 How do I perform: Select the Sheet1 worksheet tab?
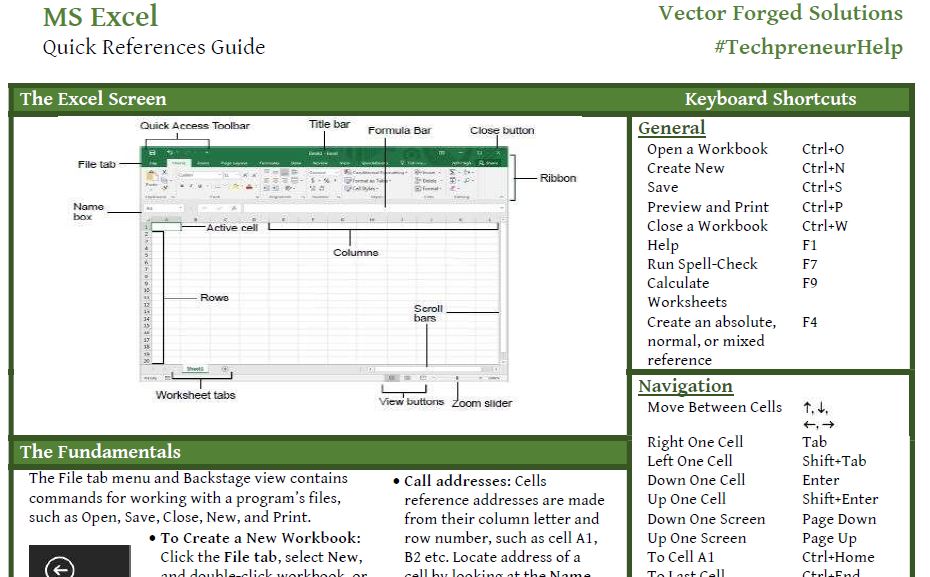(x=195, y=367)
